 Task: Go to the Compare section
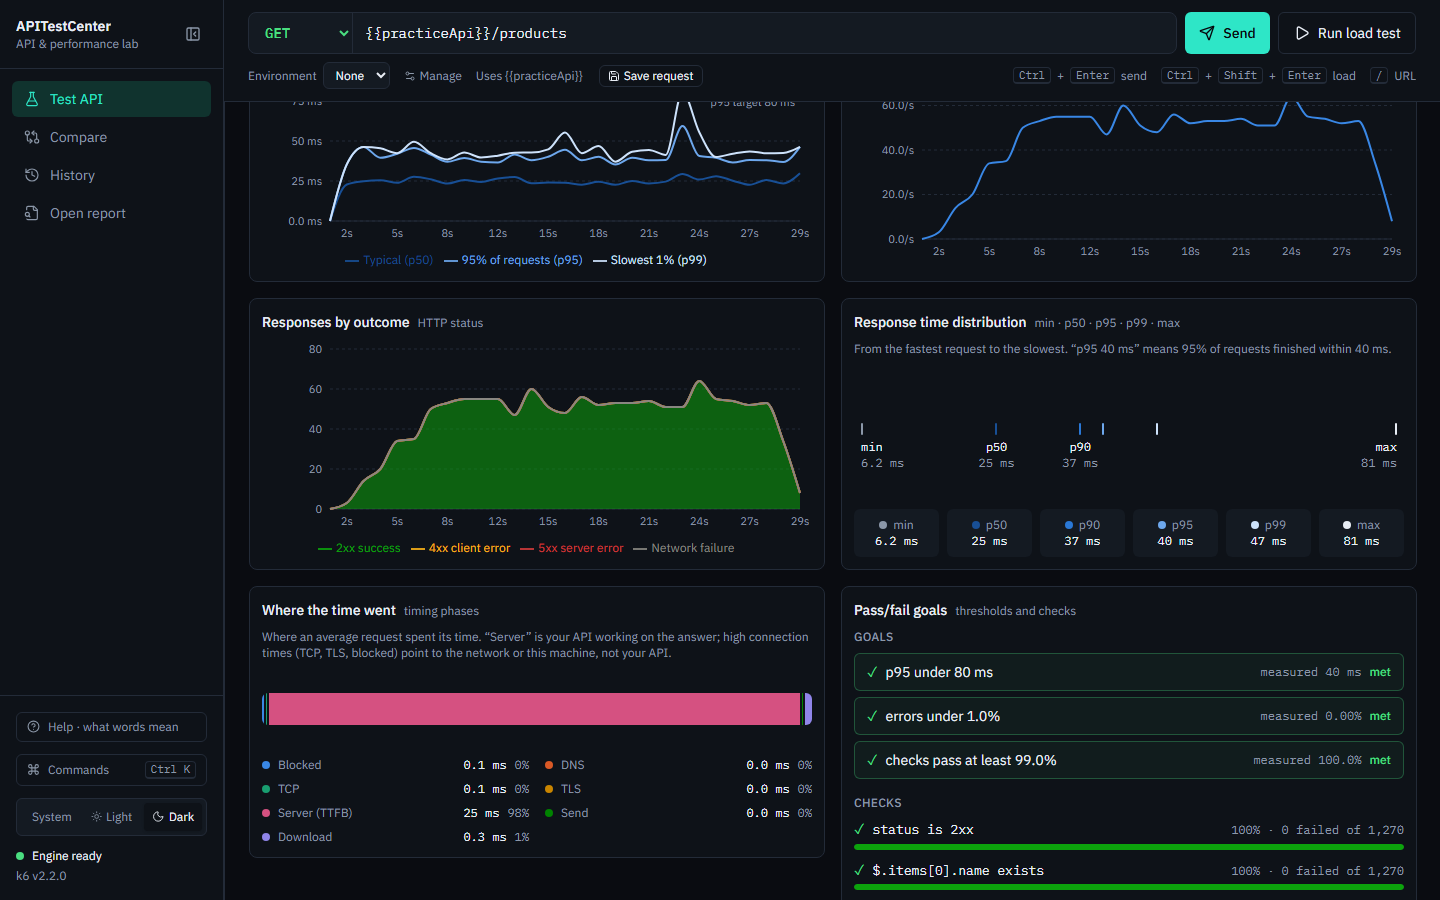tap(111, 137)
